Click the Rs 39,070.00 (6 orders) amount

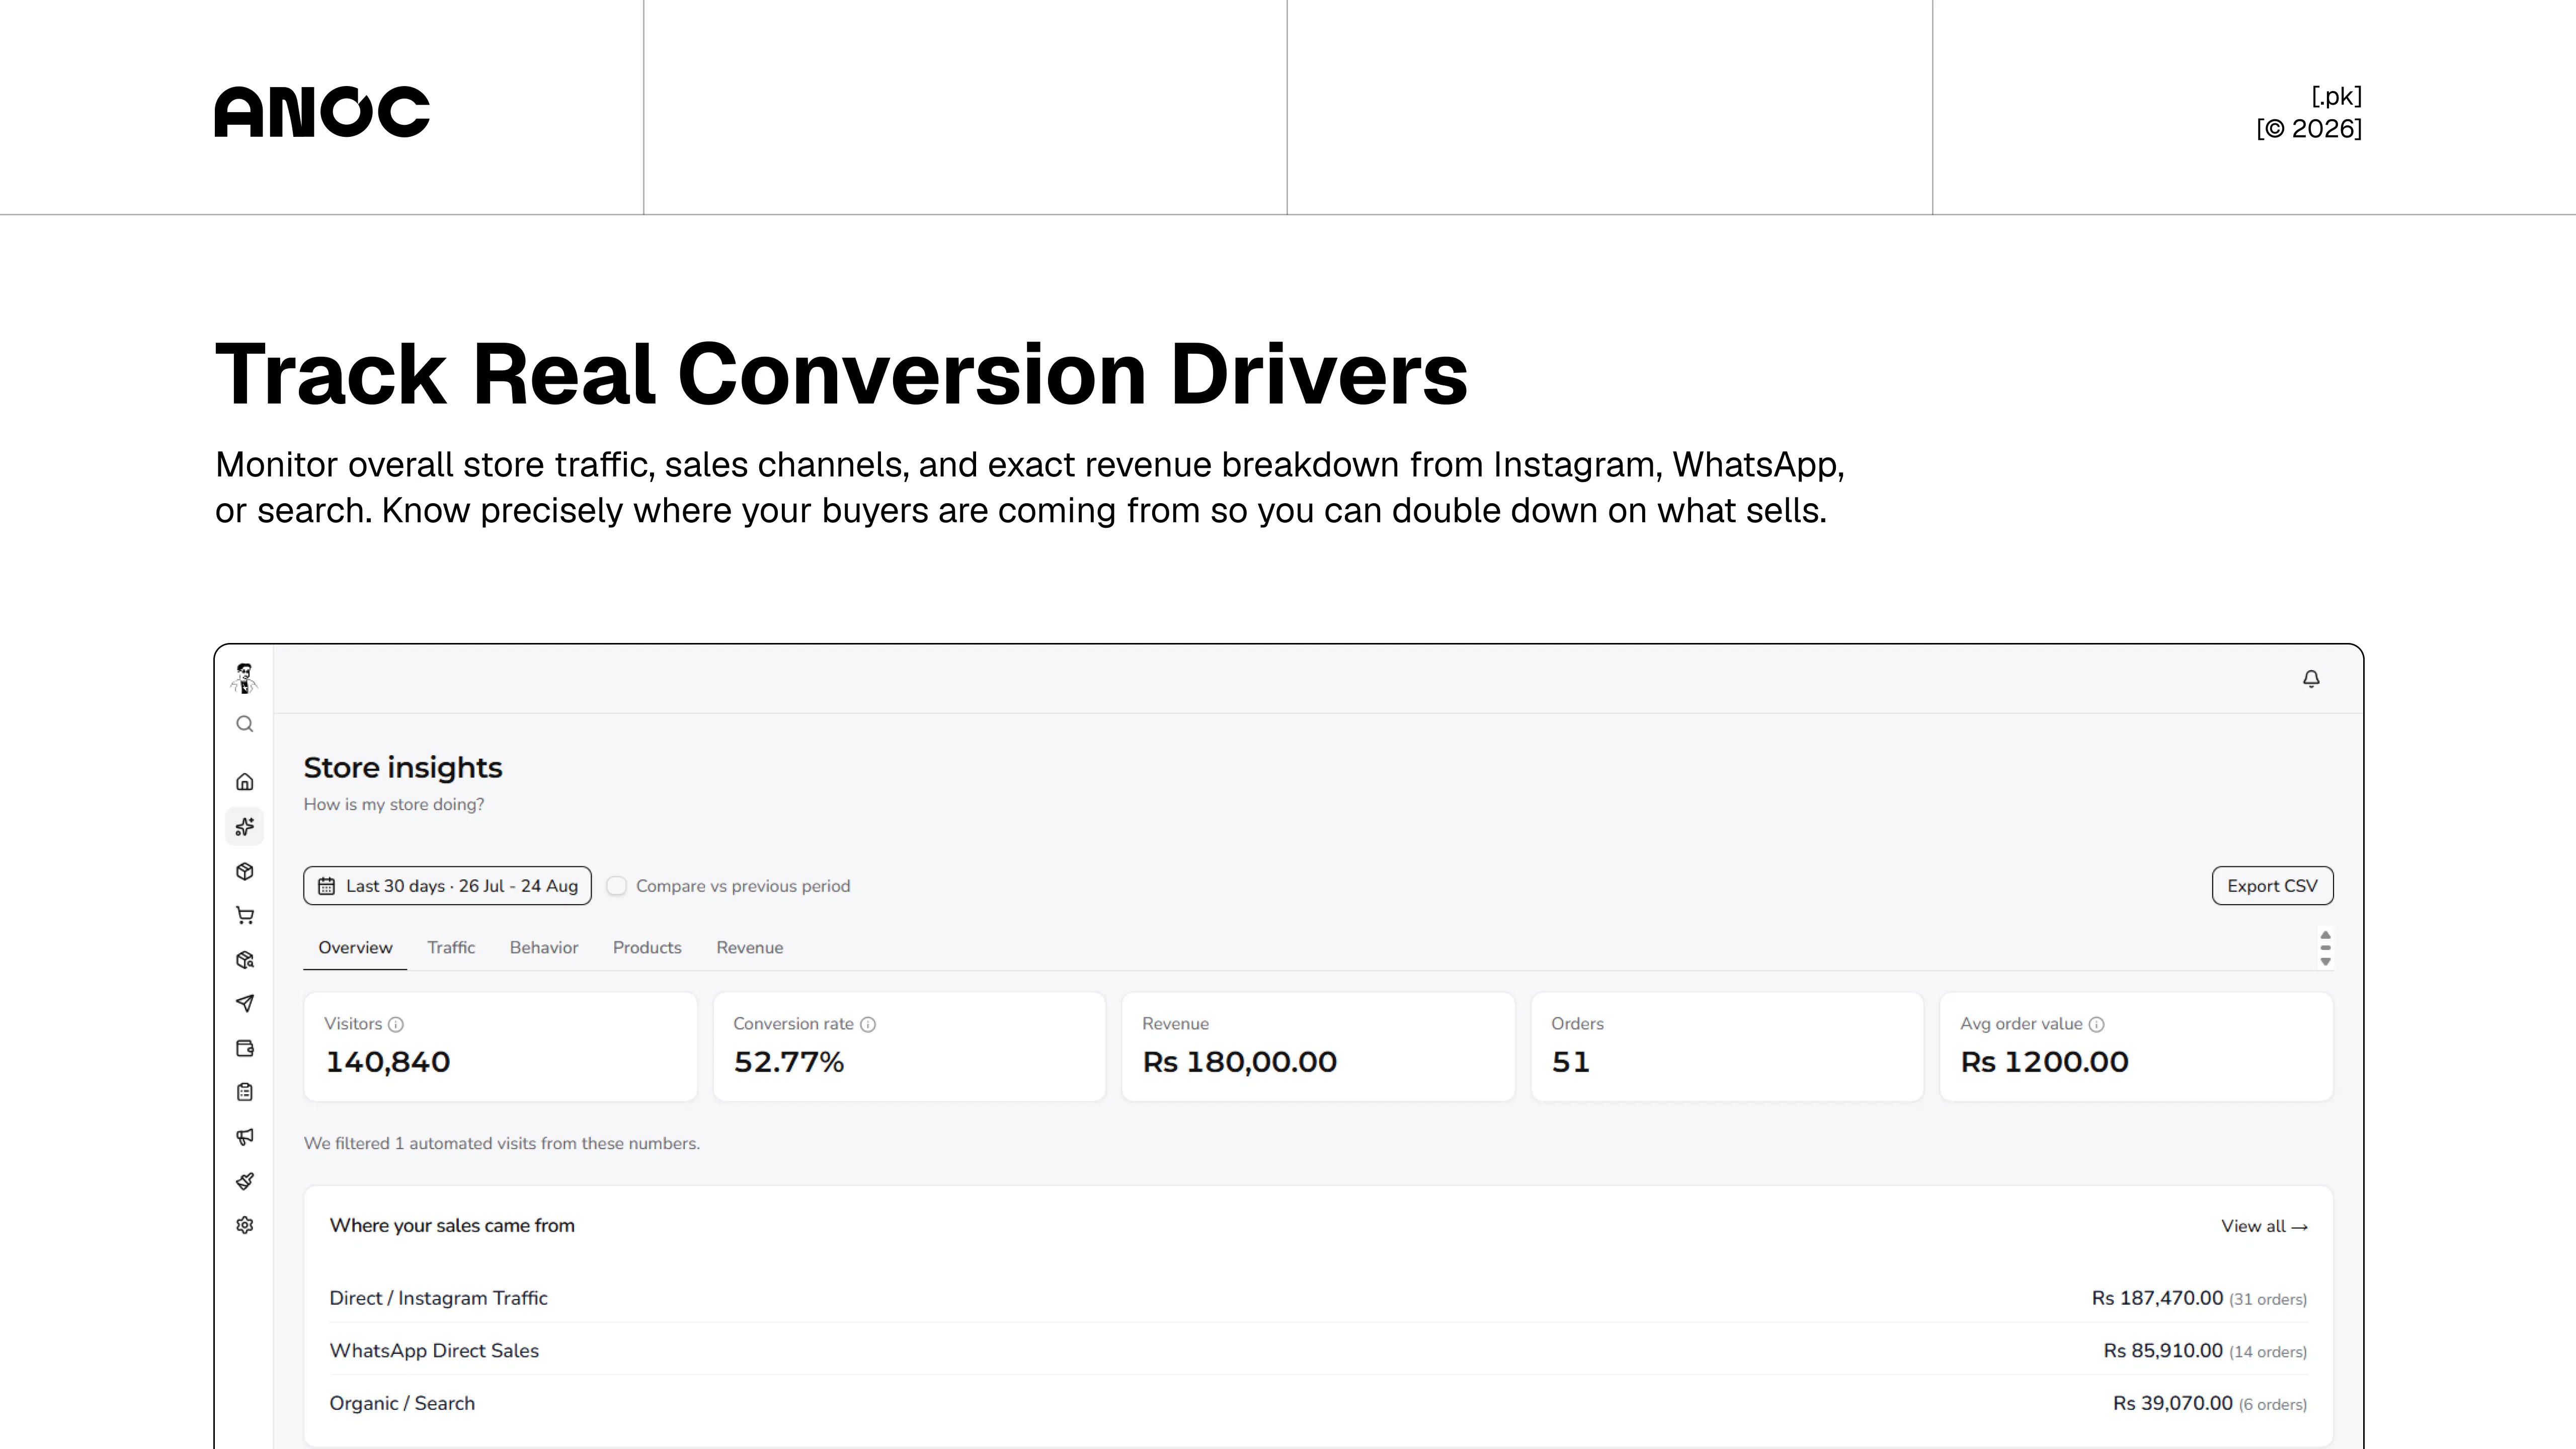tap(2210, 1403)
